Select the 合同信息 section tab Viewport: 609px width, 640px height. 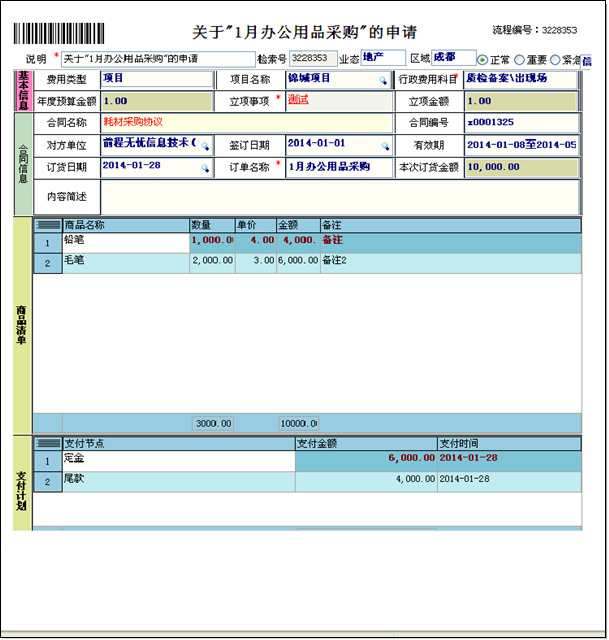[23, 164]
